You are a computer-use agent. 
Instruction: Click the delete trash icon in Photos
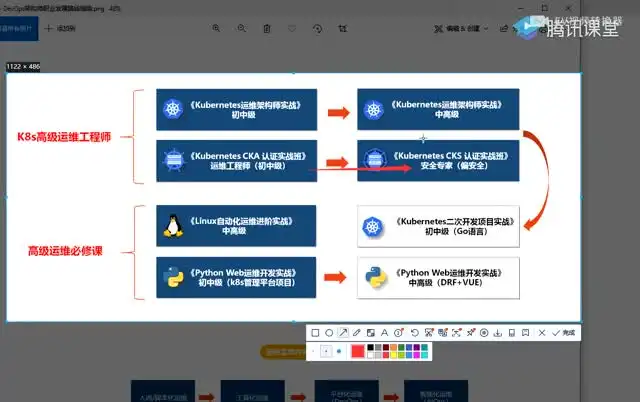[x=266, y=30]
